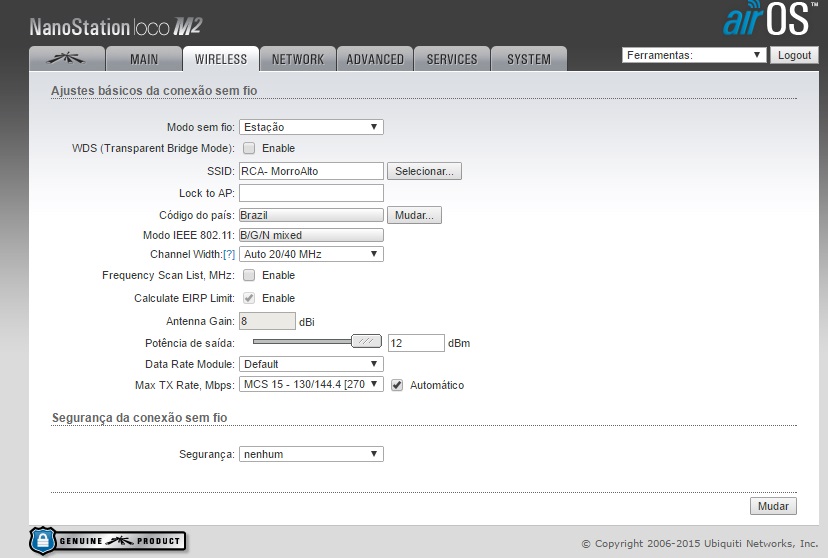The width and height of the screenshot is (828, 558).
Task: Enable WDS Transparent Bridge Mode checkbox
Action: pos(249,148)
